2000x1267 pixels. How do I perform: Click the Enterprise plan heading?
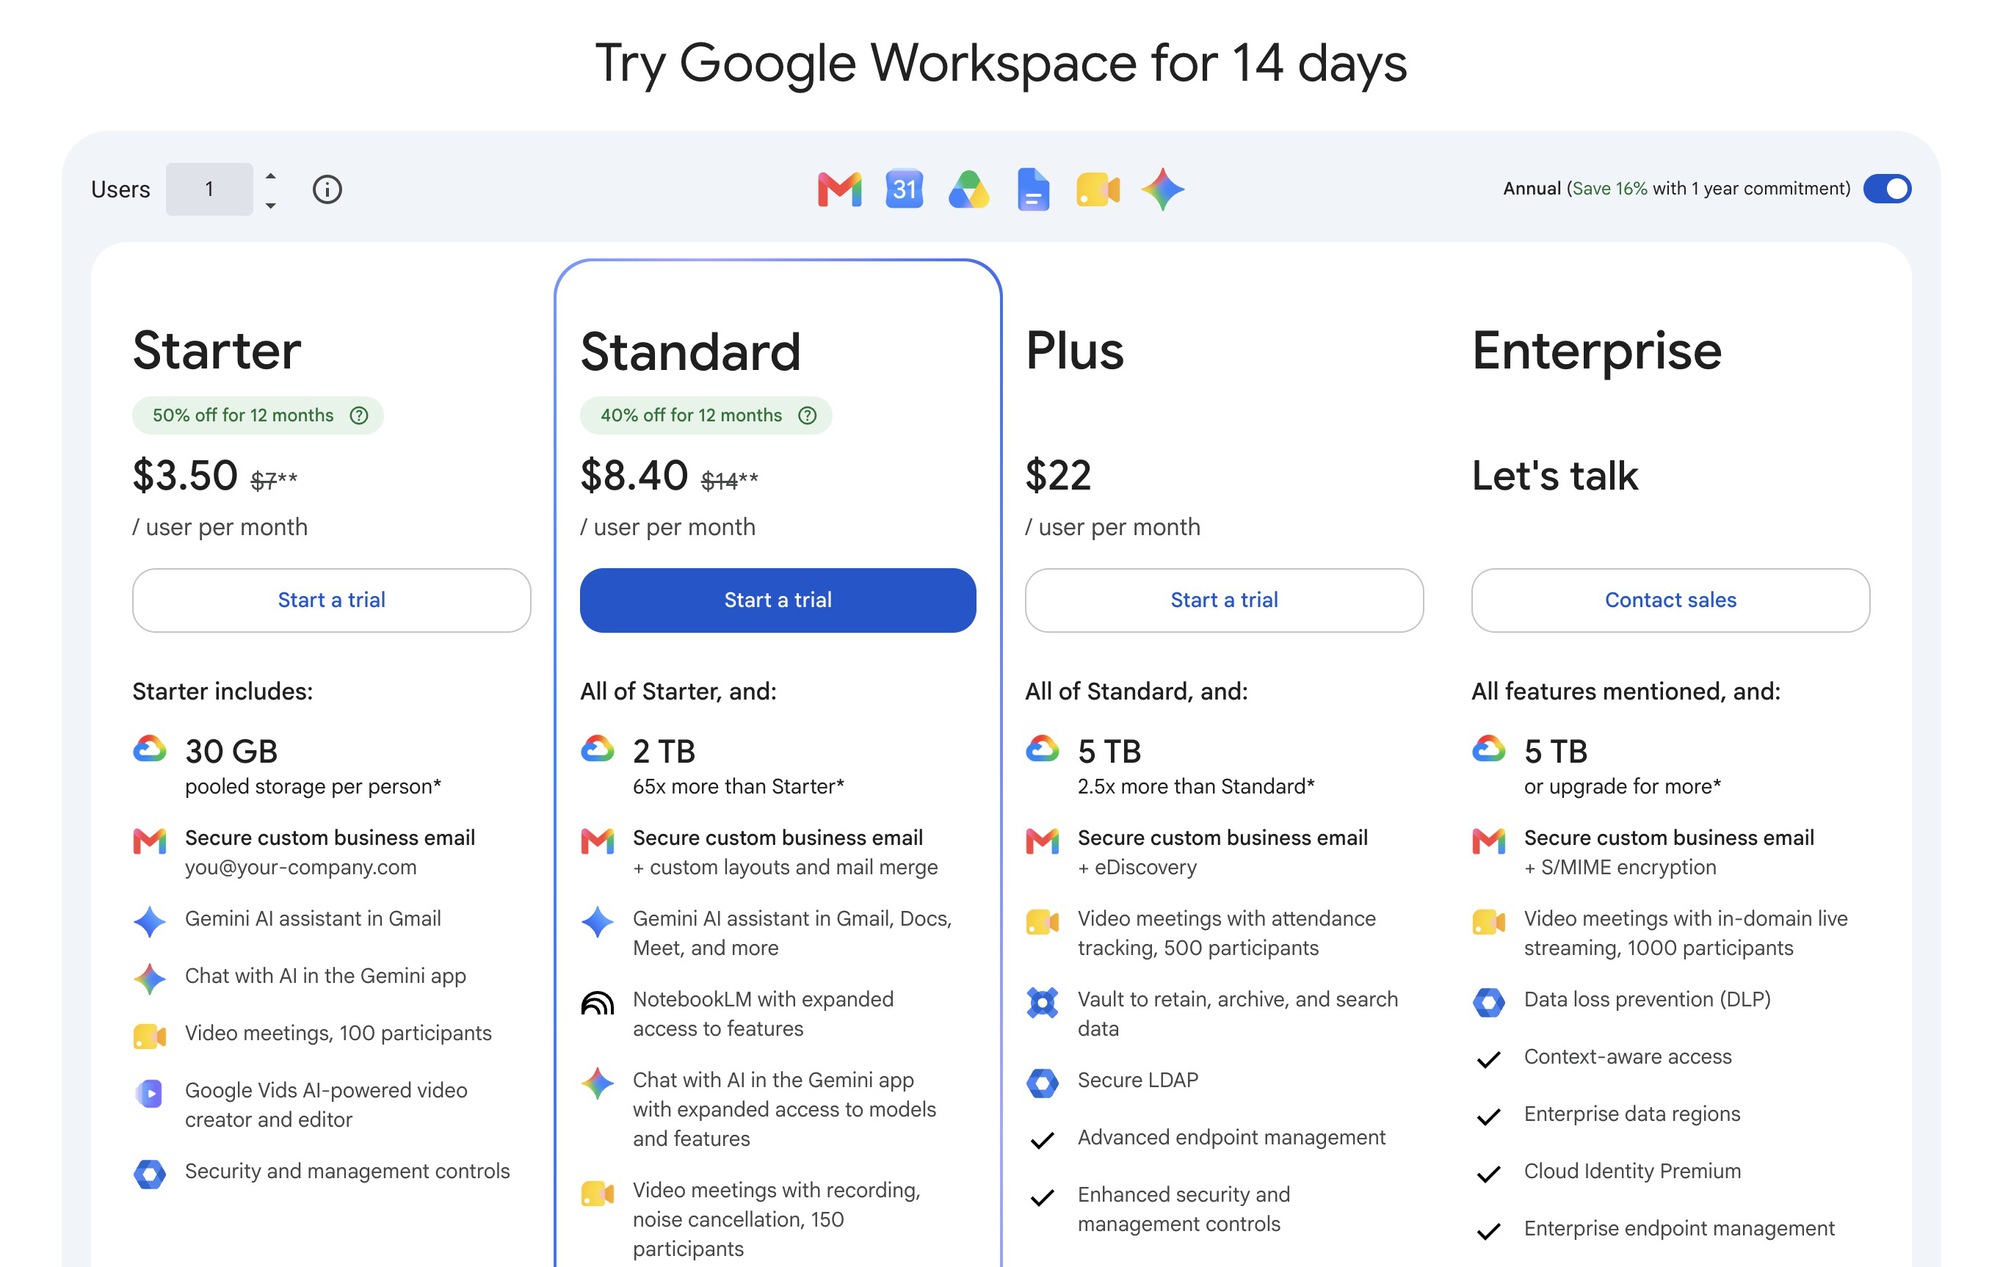pos(1597,351)
